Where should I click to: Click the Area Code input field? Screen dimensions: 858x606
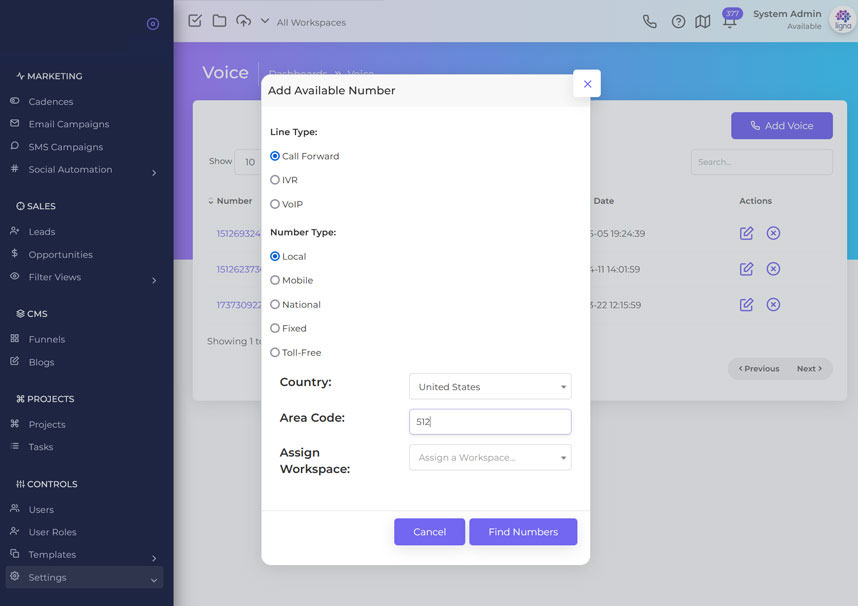(x=490, y=422)
